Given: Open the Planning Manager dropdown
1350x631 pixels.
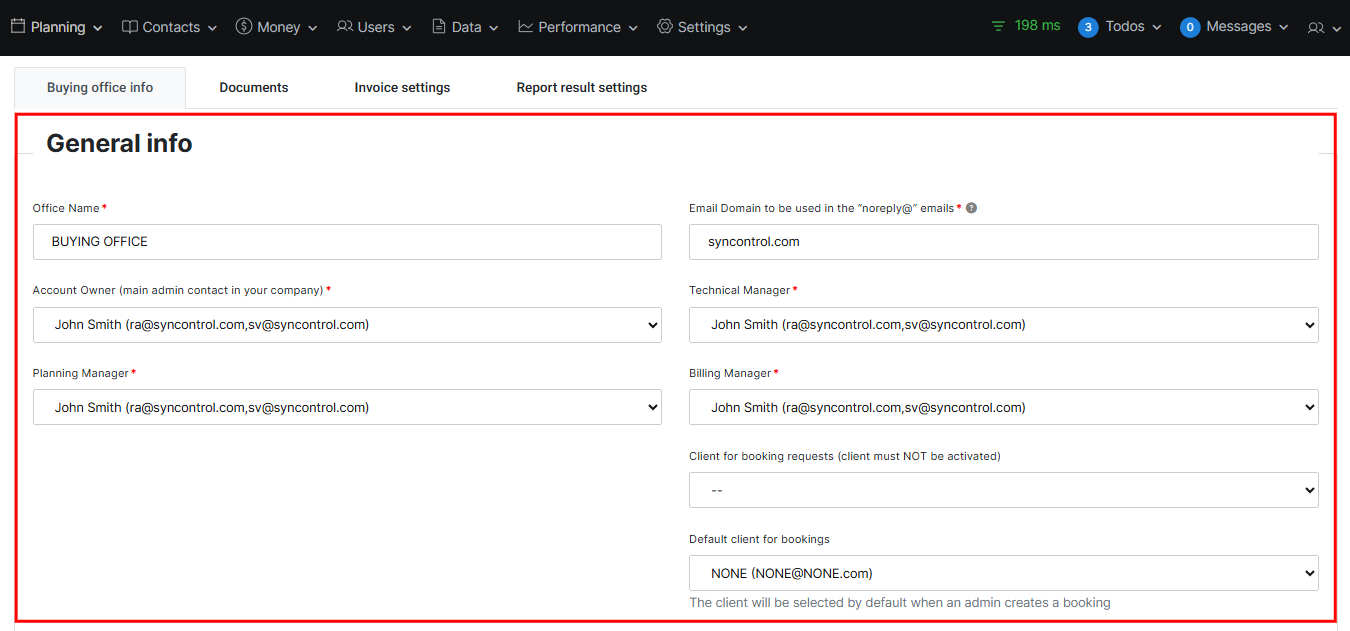Looking at the screenshot, I should 347,408.
